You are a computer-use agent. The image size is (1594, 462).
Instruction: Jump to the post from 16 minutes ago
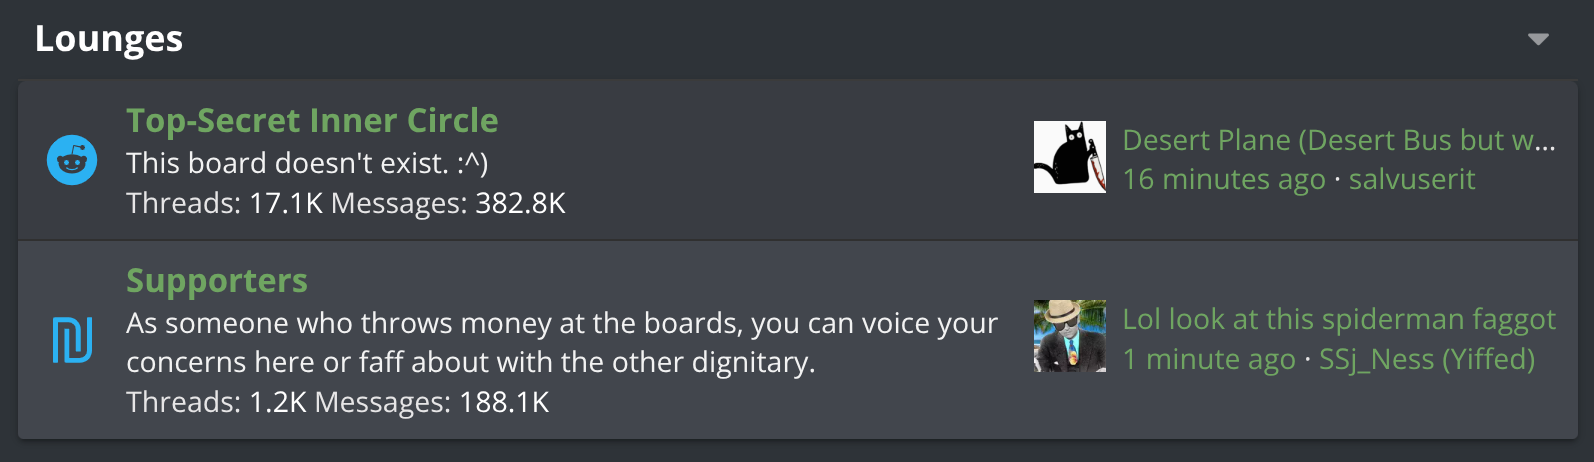(1224, 179)
